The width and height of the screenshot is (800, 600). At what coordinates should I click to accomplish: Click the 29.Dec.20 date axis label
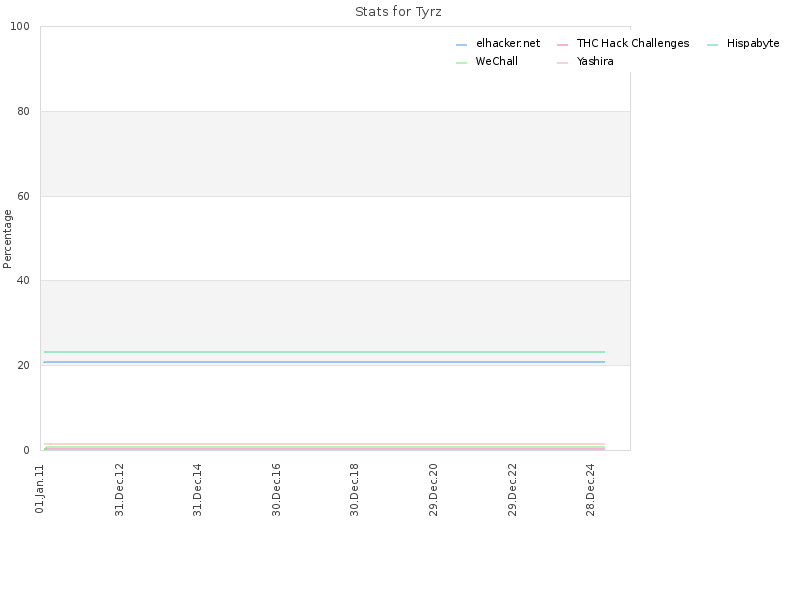[433, 490]
